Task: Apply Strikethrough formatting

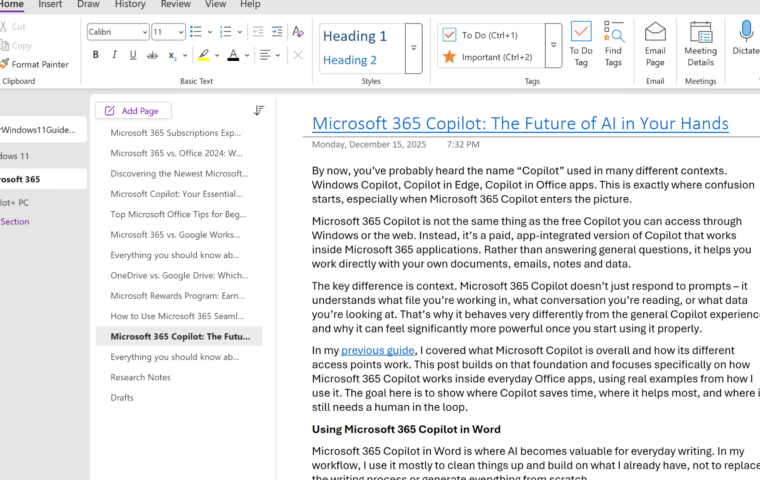Action: coord(152,55)
